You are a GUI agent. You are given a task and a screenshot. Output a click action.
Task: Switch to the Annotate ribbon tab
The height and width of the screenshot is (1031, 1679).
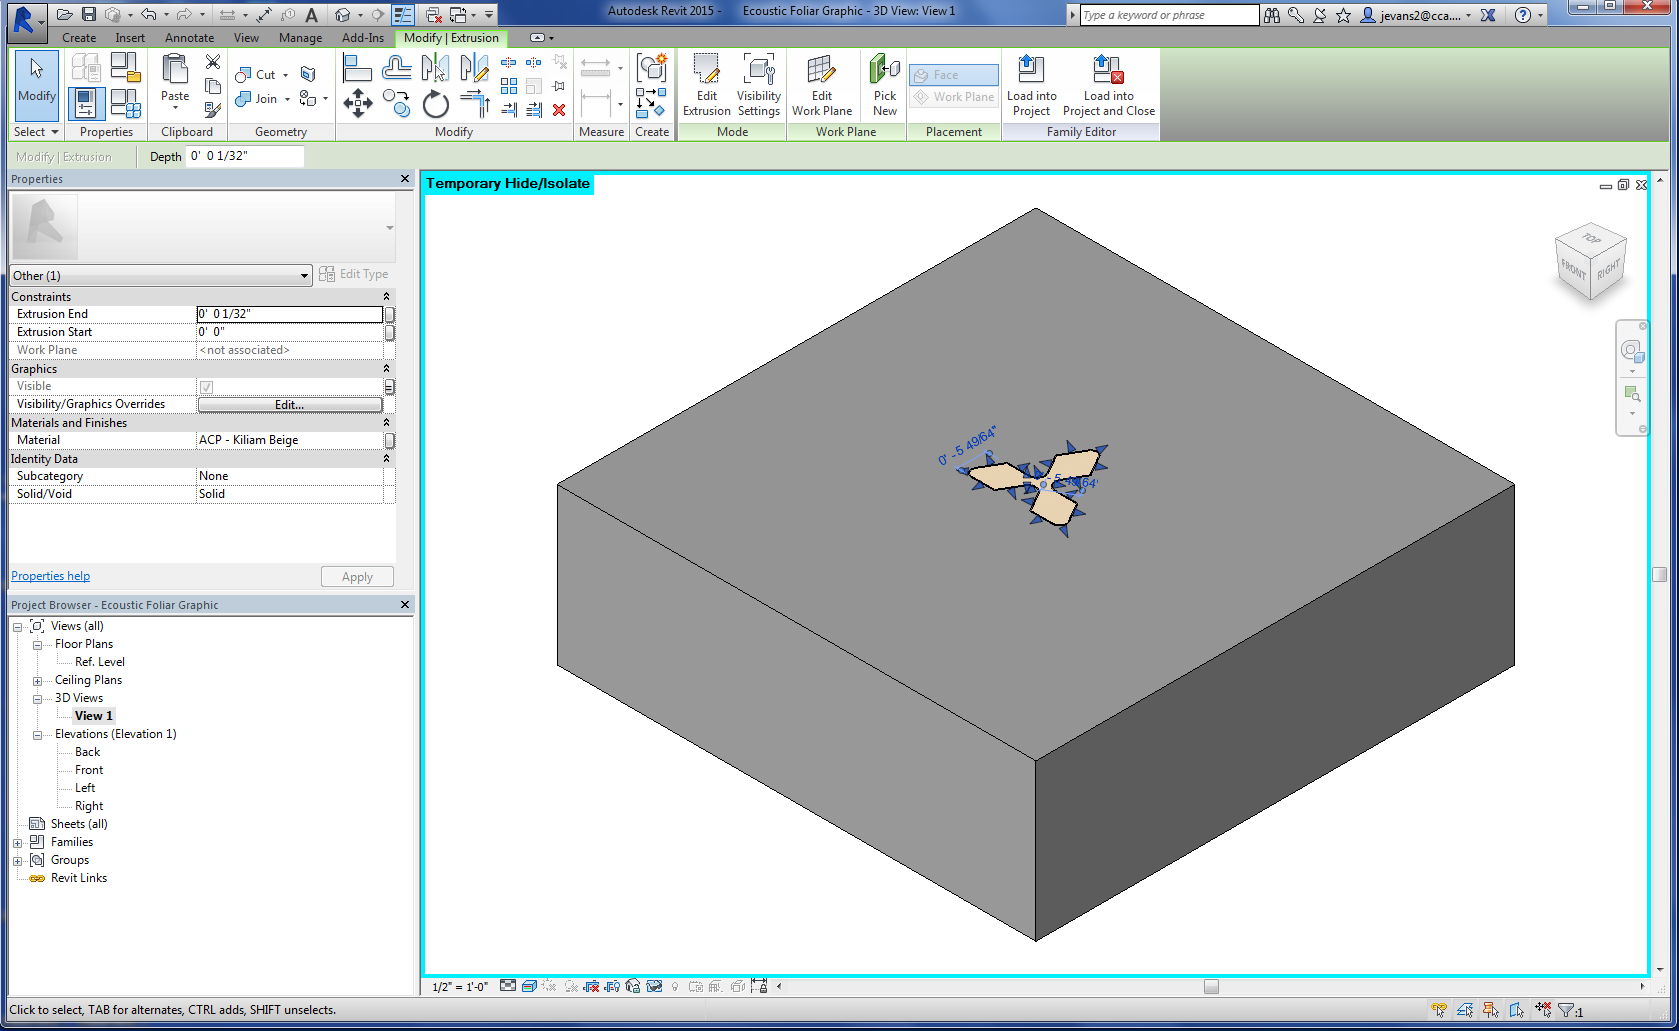click(189, 37)
